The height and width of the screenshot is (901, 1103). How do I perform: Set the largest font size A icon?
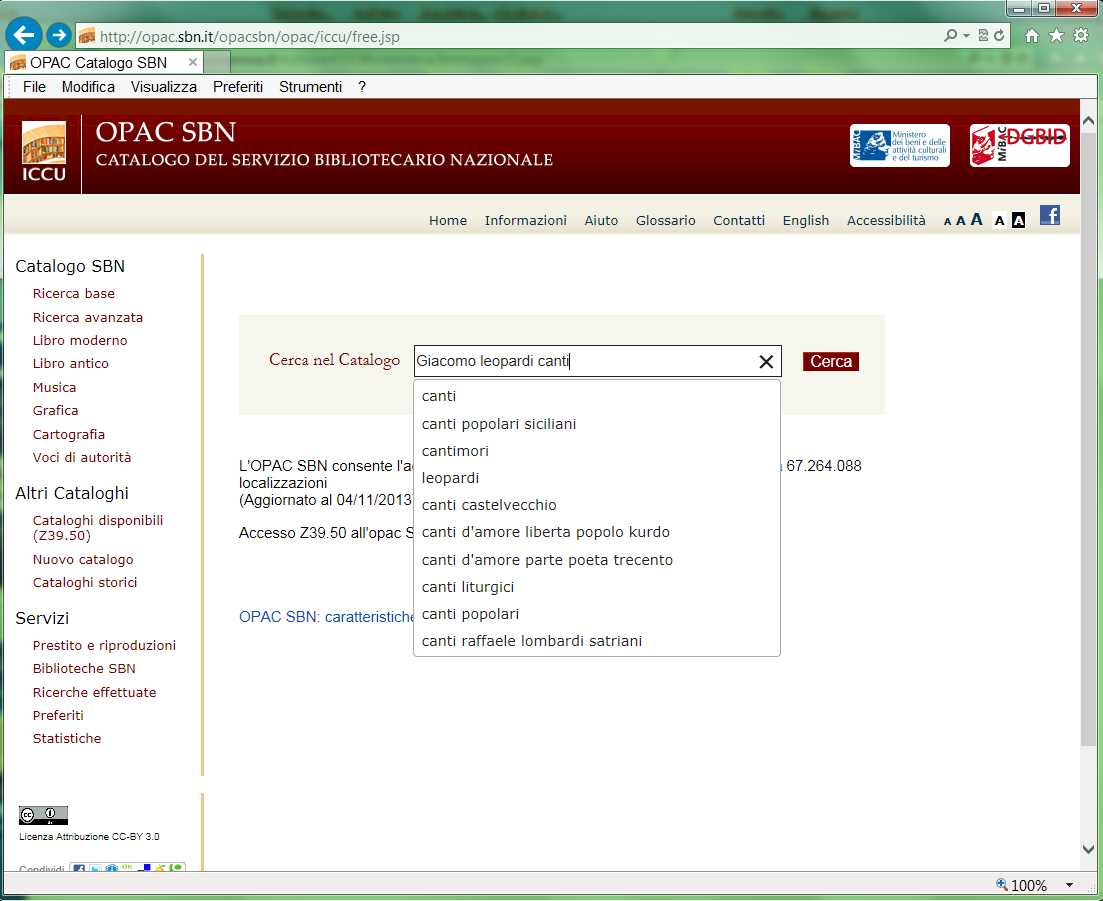click(976, 219)
